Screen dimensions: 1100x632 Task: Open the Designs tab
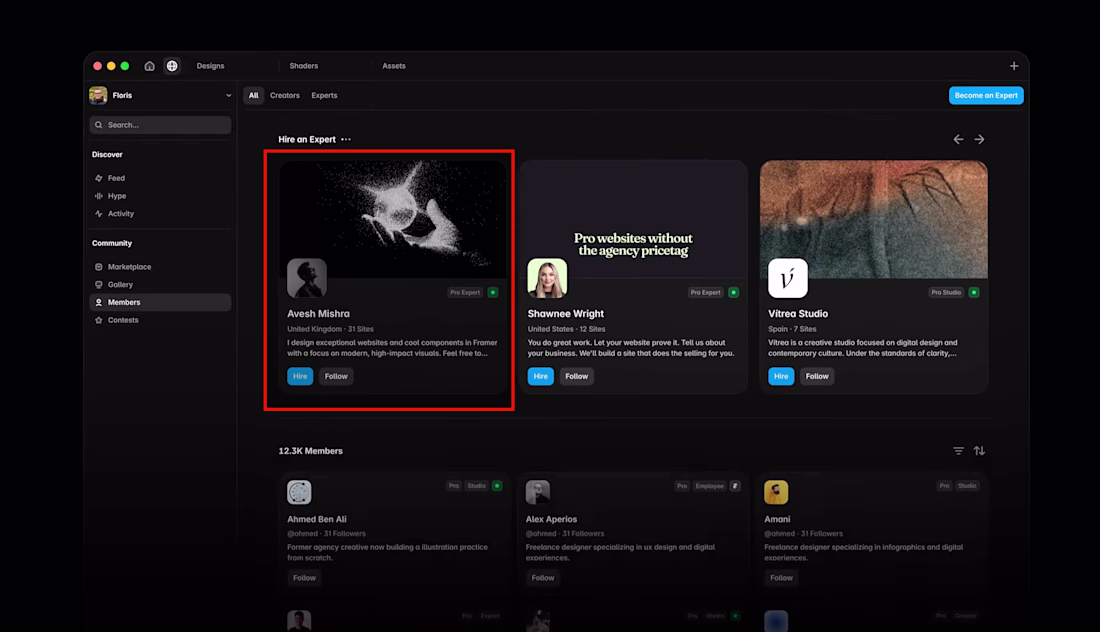click(x=210, y=66)
